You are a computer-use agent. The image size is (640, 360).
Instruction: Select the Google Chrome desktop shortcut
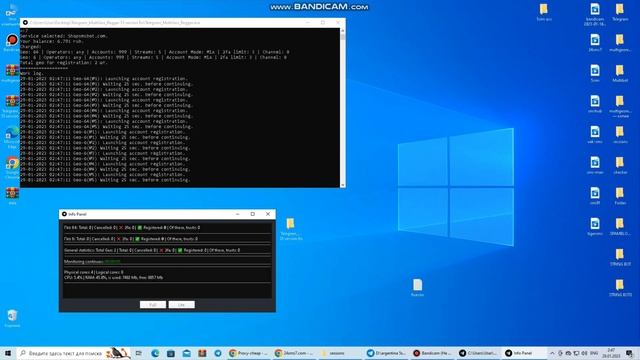coord(11,167)
